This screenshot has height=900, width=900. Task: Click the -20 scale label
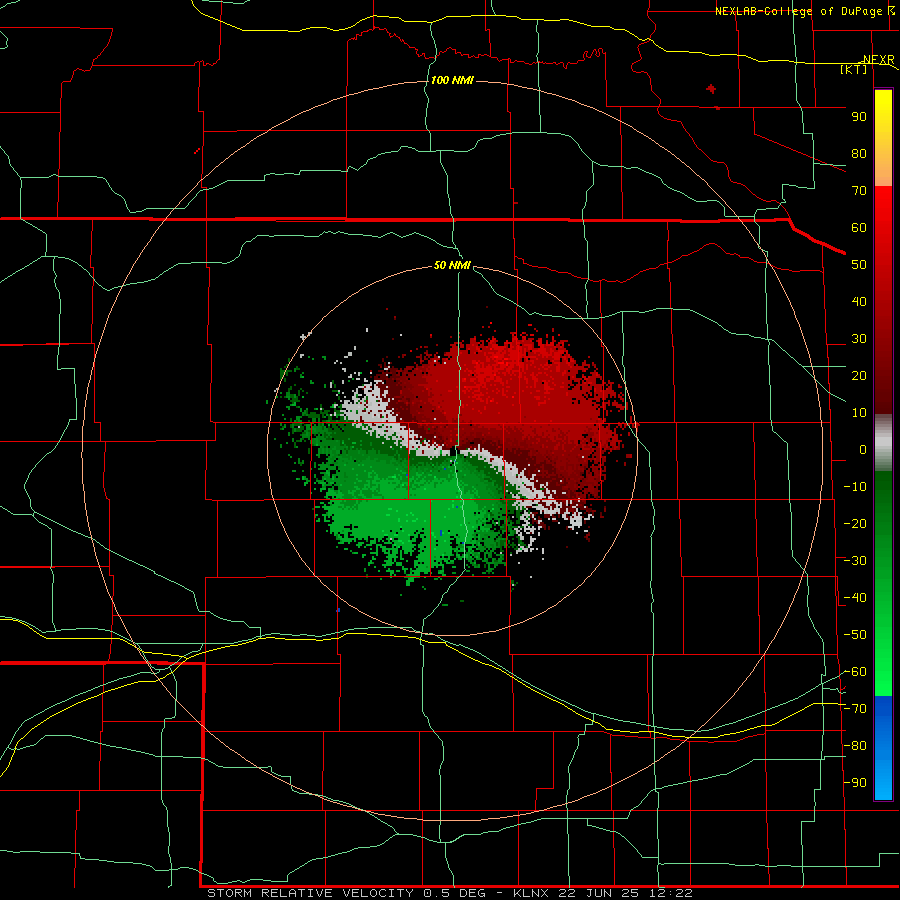[855, 524]
